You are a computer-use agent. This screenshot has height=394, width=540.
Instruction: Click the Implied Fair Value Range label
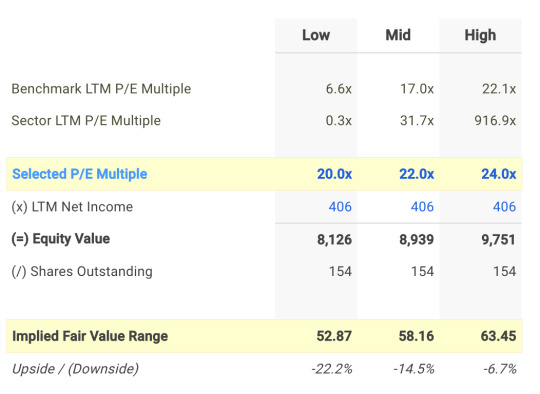click(90, 336)
